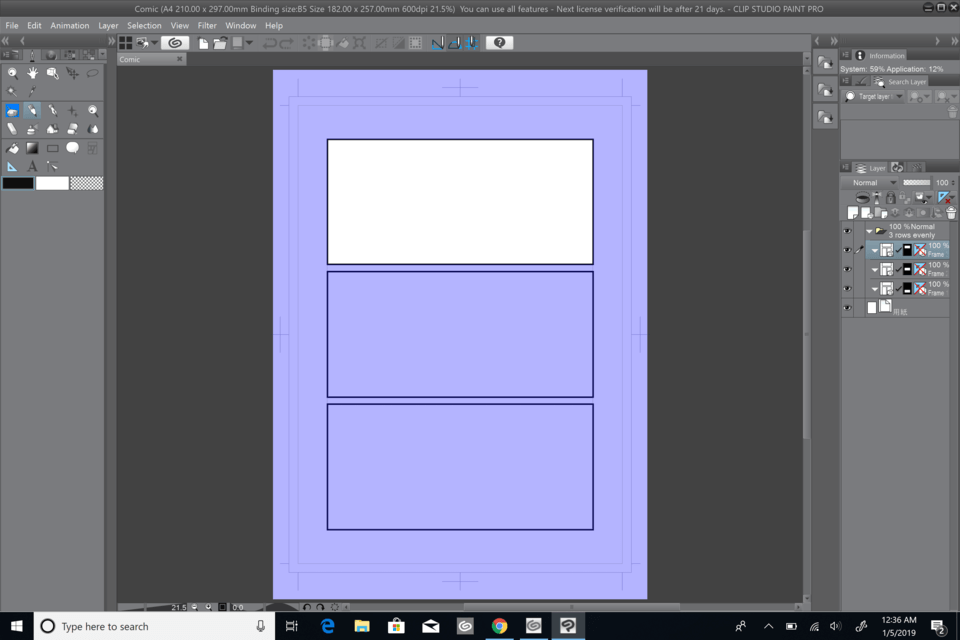The image size is (960, 640).
Task: Open the Clip Studio launcher icon
Action: [x=175, y=43]
